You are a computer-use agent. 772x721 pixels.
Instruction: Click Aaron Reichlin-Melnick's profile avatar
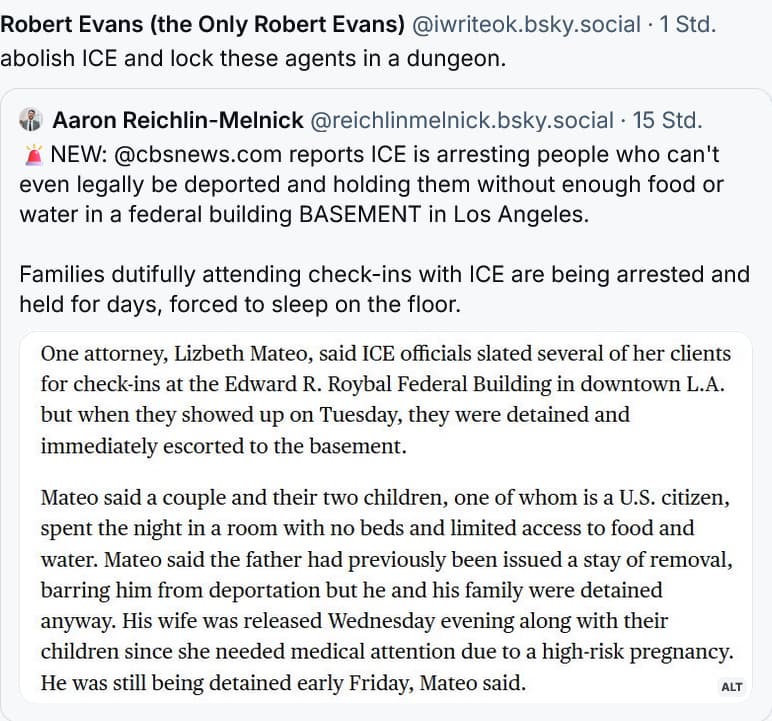coord(30,121)
